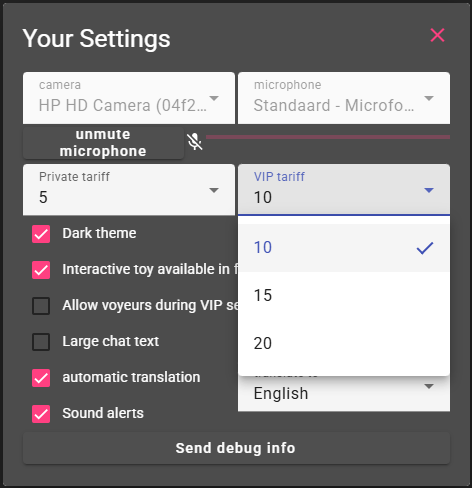Enable the Large chat text checkbox
472x488 pixels.
coord(41,342)
